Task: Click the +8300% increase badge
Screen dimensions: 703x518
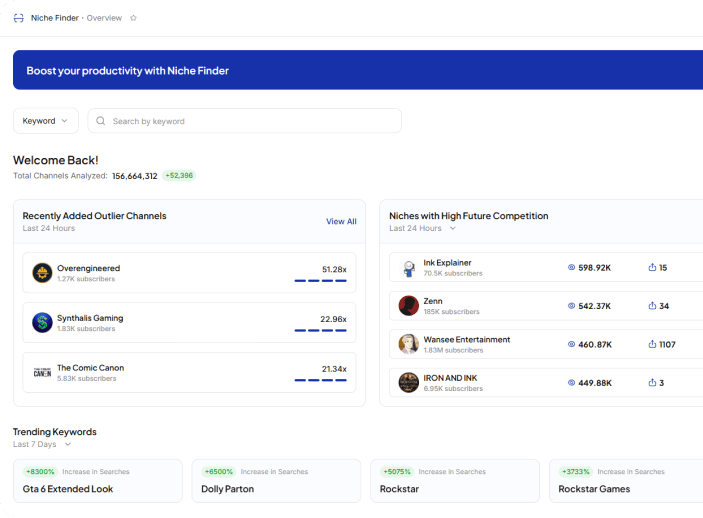Action: (x=40, y=472)
